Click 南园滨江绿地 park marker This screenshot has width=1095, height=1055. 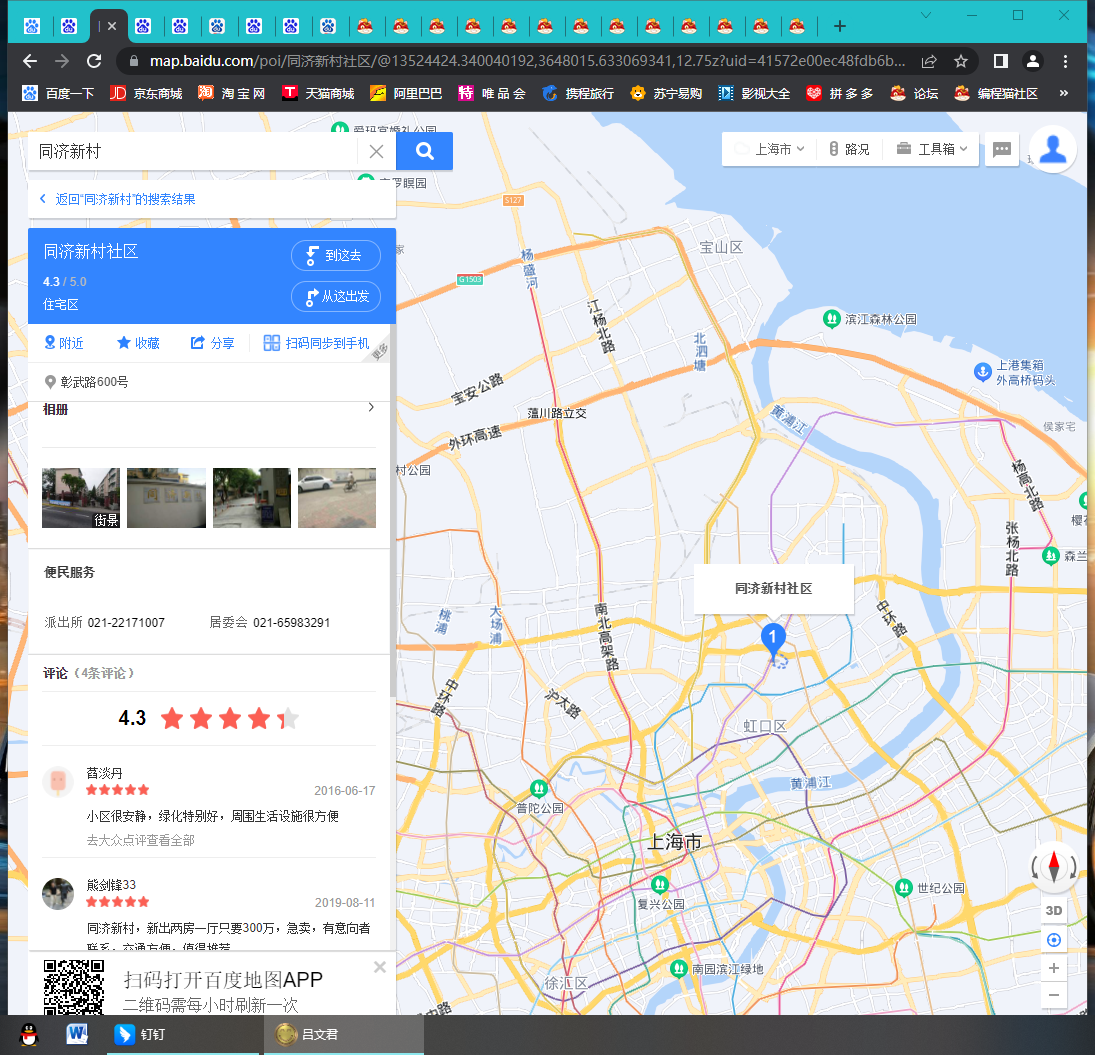679,968
